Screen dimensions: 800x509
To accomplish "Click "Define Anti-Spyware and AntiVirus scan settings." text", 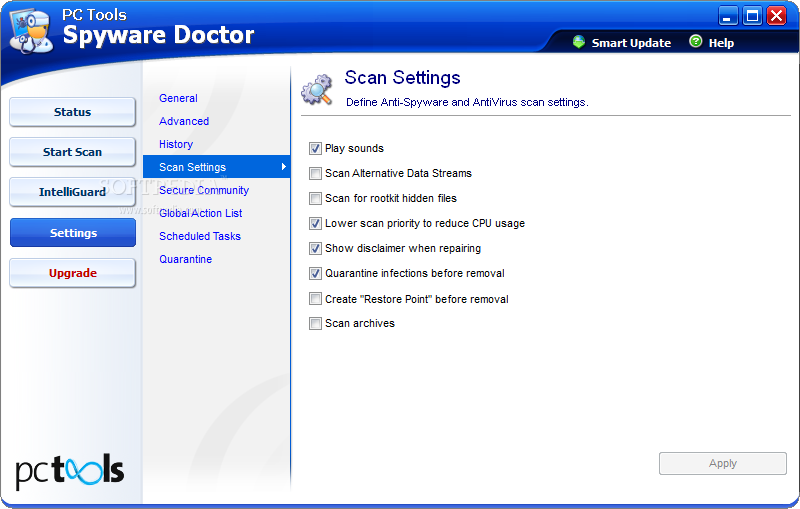I will pos(467,102).
